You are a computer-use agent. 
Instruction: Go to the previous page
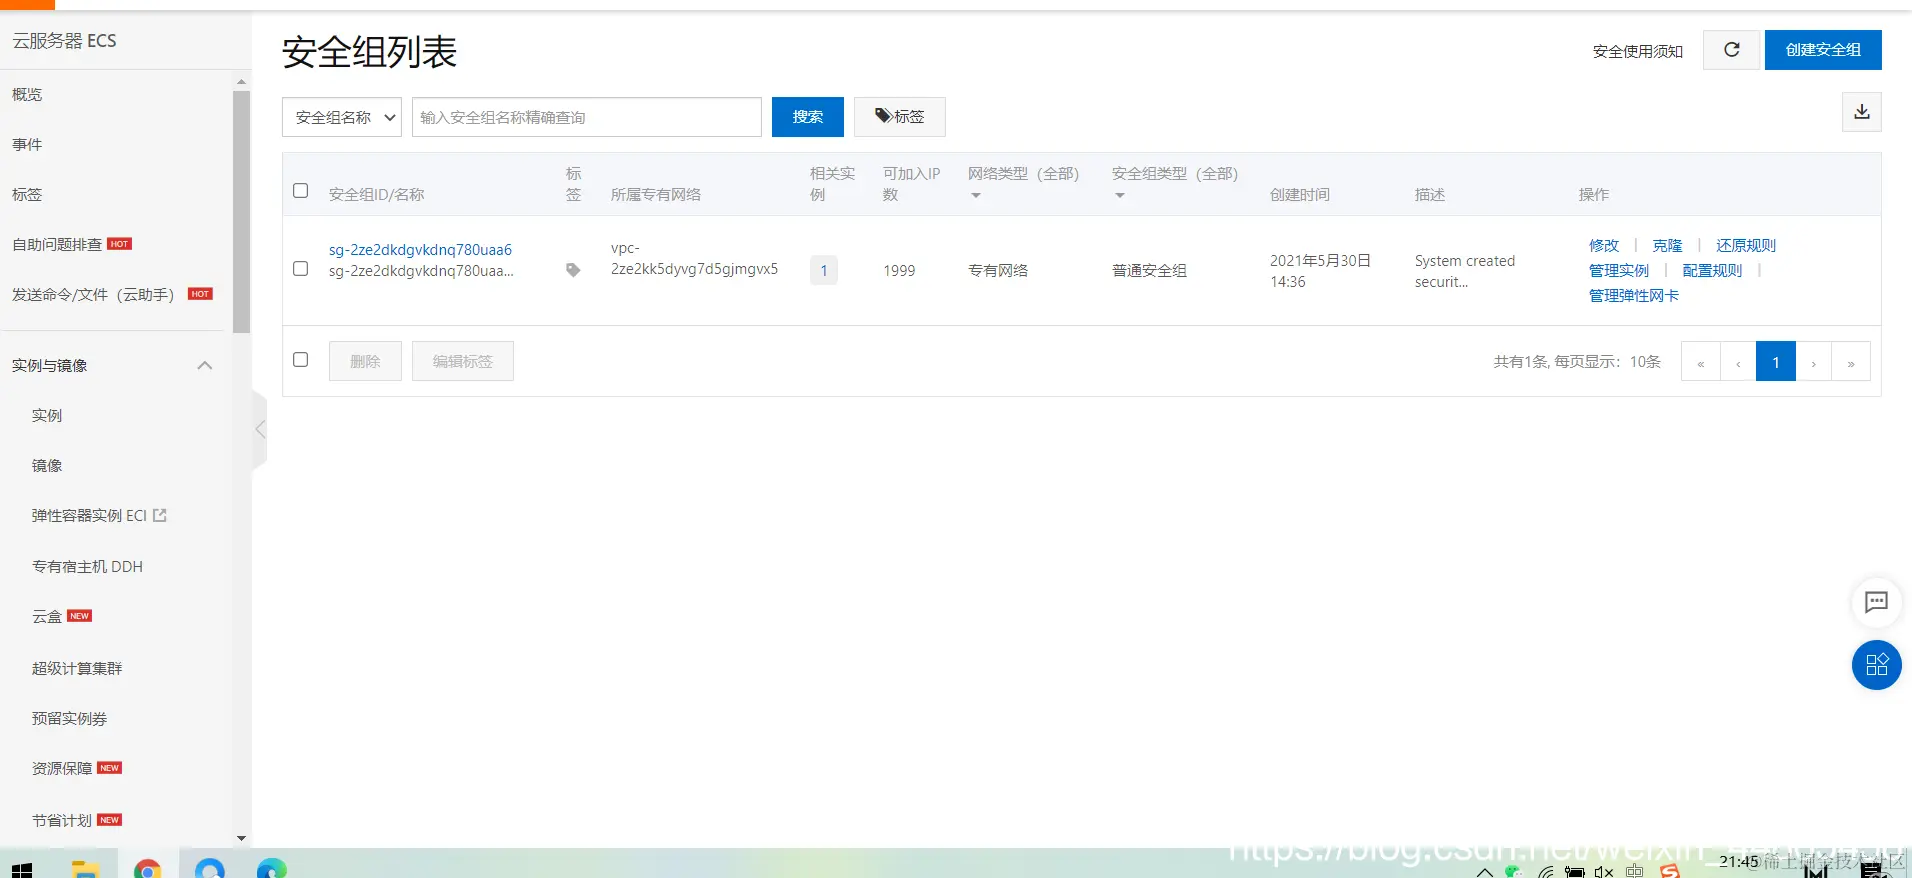[x=1738, y=362]
